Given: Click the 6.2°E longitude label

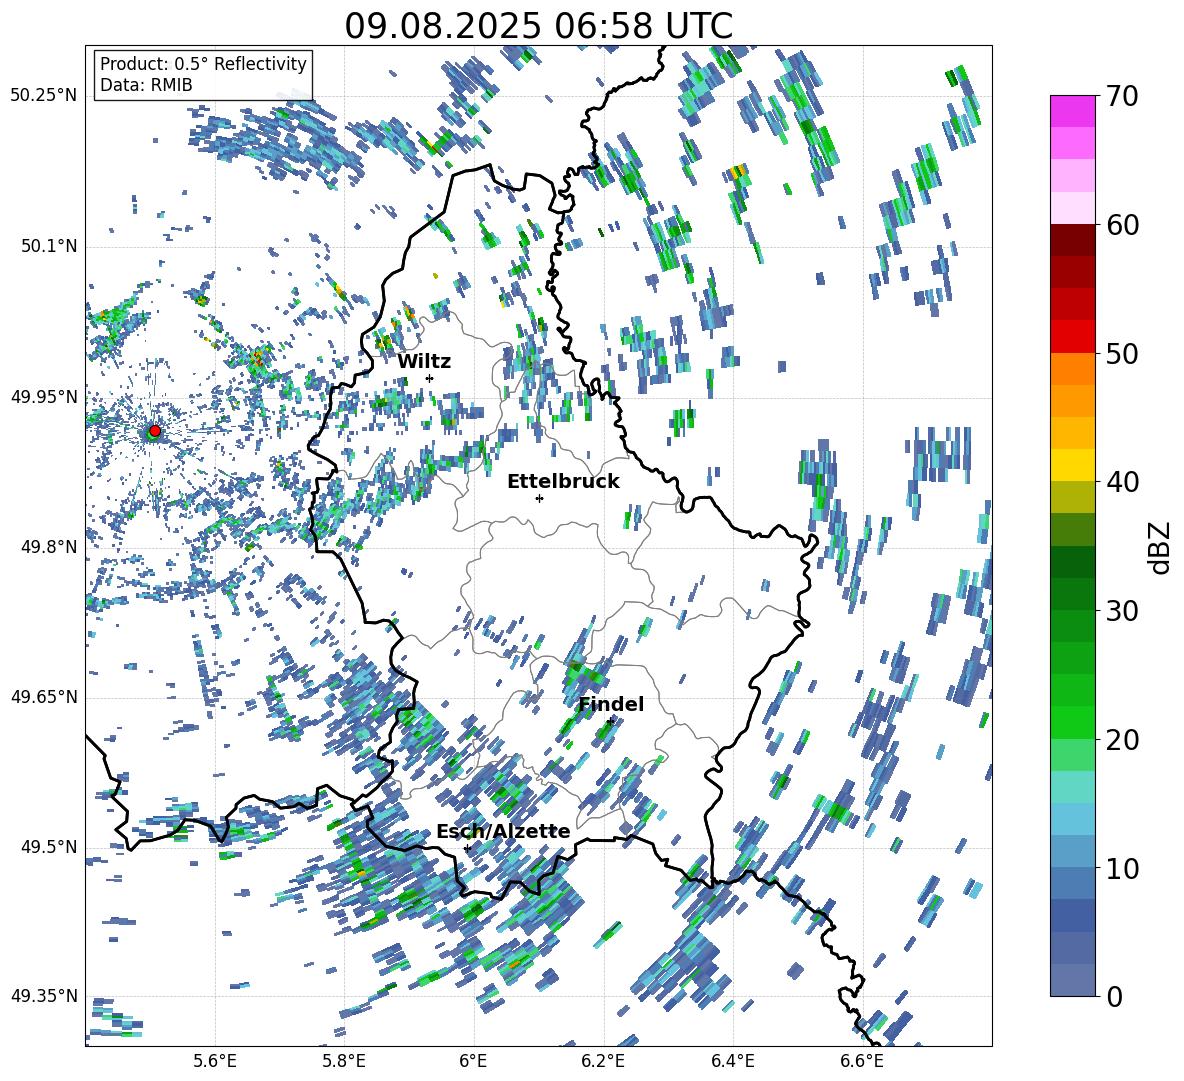Looking at the screenshot, I should 603,1061.
